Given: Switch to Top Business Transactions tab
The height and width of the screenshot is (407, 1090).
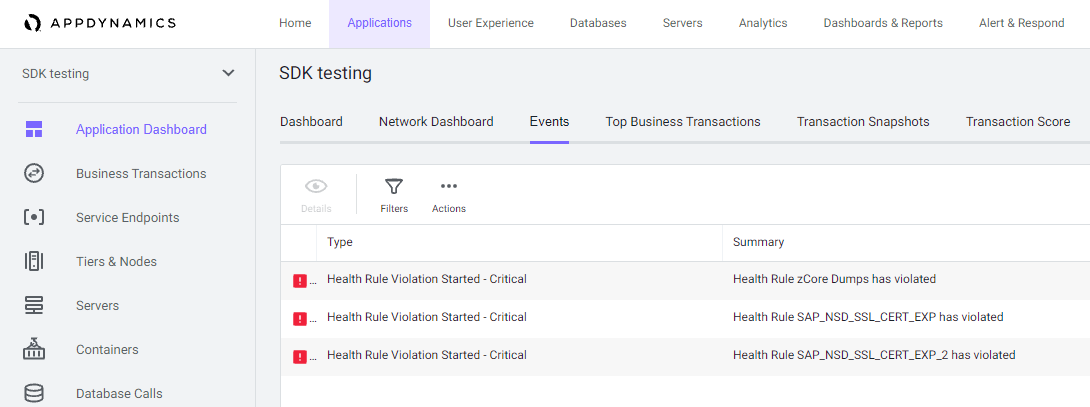Looking at the screenshot, I should (x=683, y=122).
